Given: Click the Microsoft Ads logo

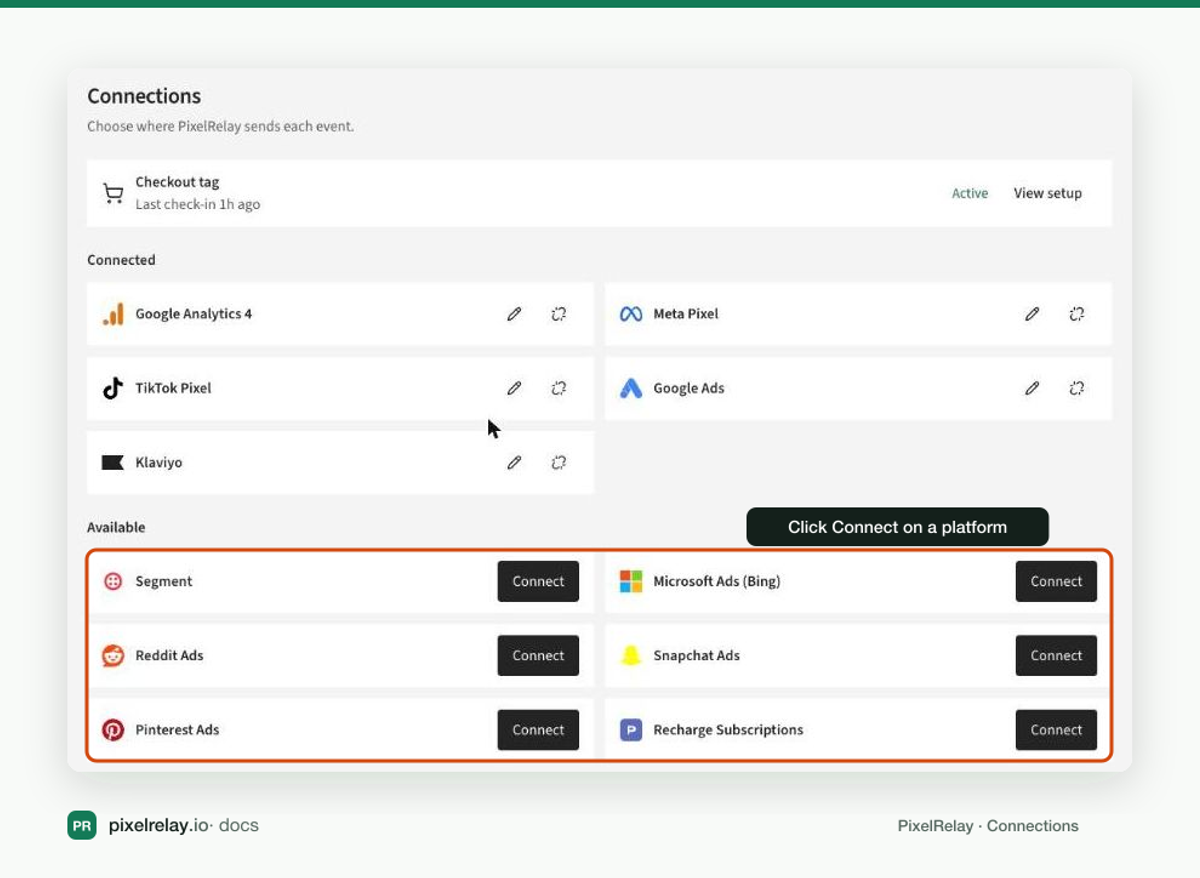Looking at the screenshot, I should [631, 581].
